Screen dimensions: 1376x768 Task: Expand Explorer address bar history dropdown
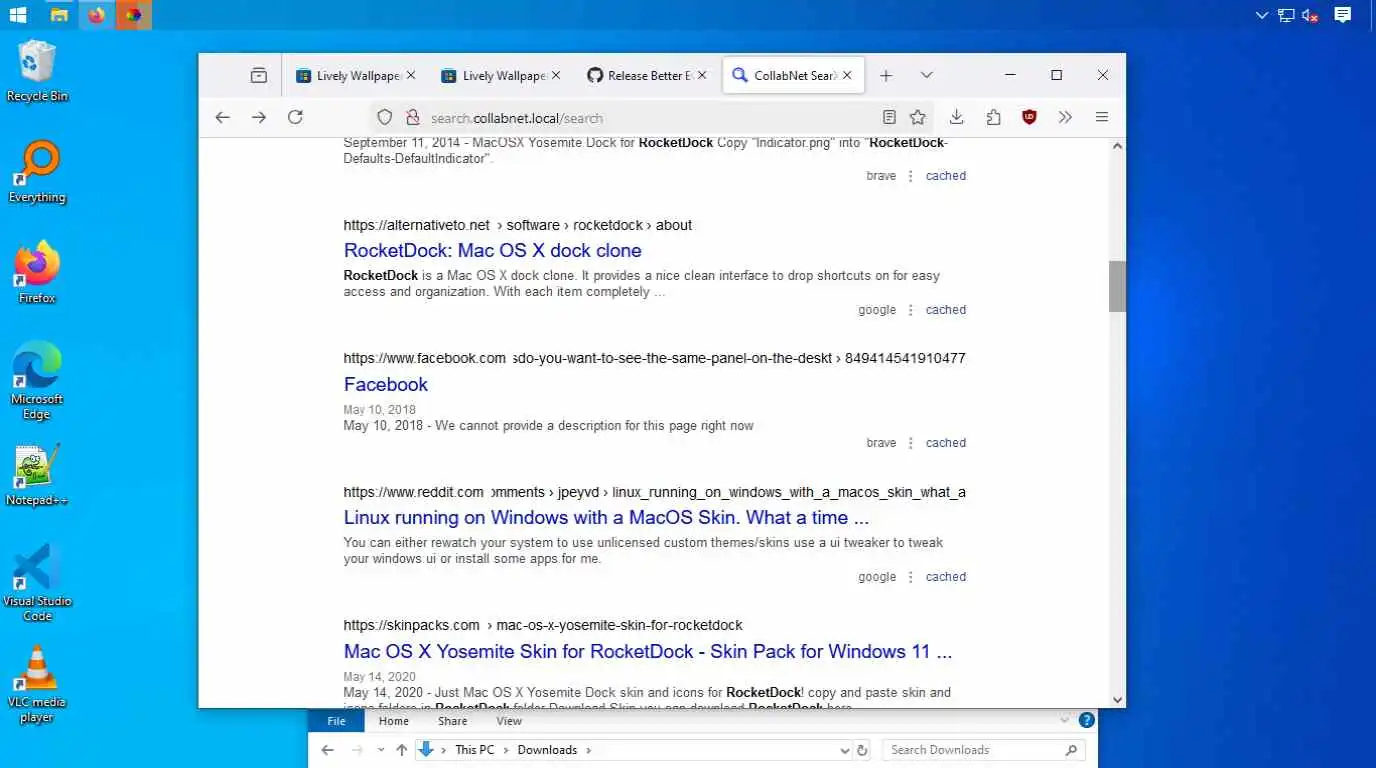(847, 750)
